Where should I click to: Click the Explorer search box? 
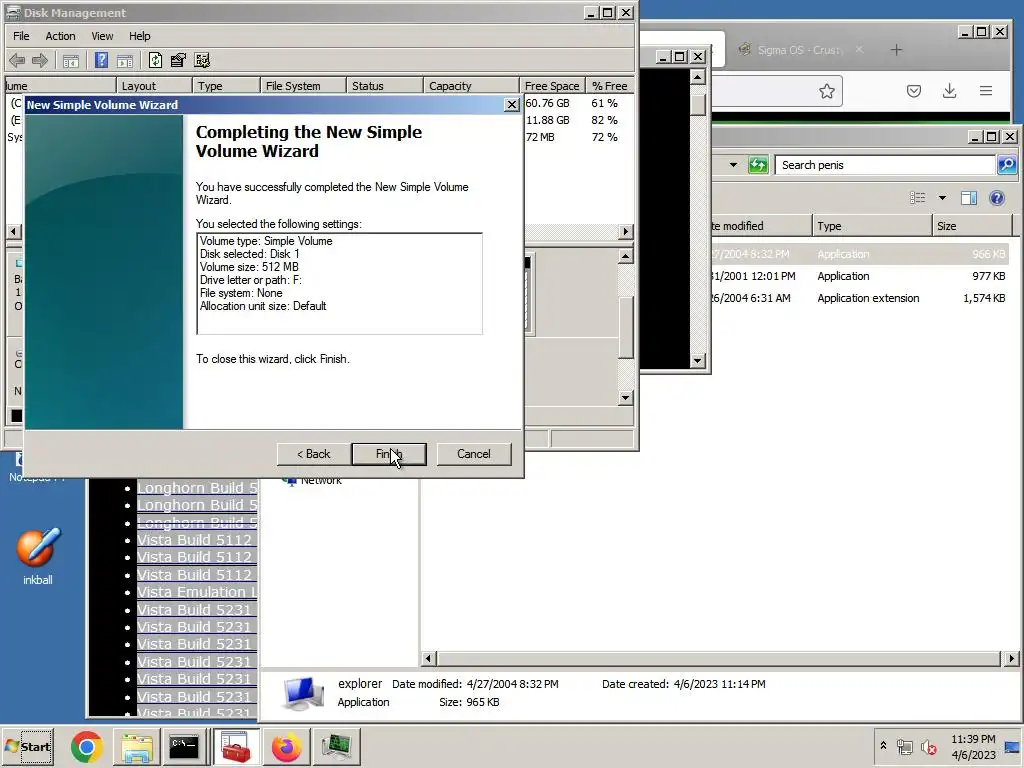coord(885,165)
